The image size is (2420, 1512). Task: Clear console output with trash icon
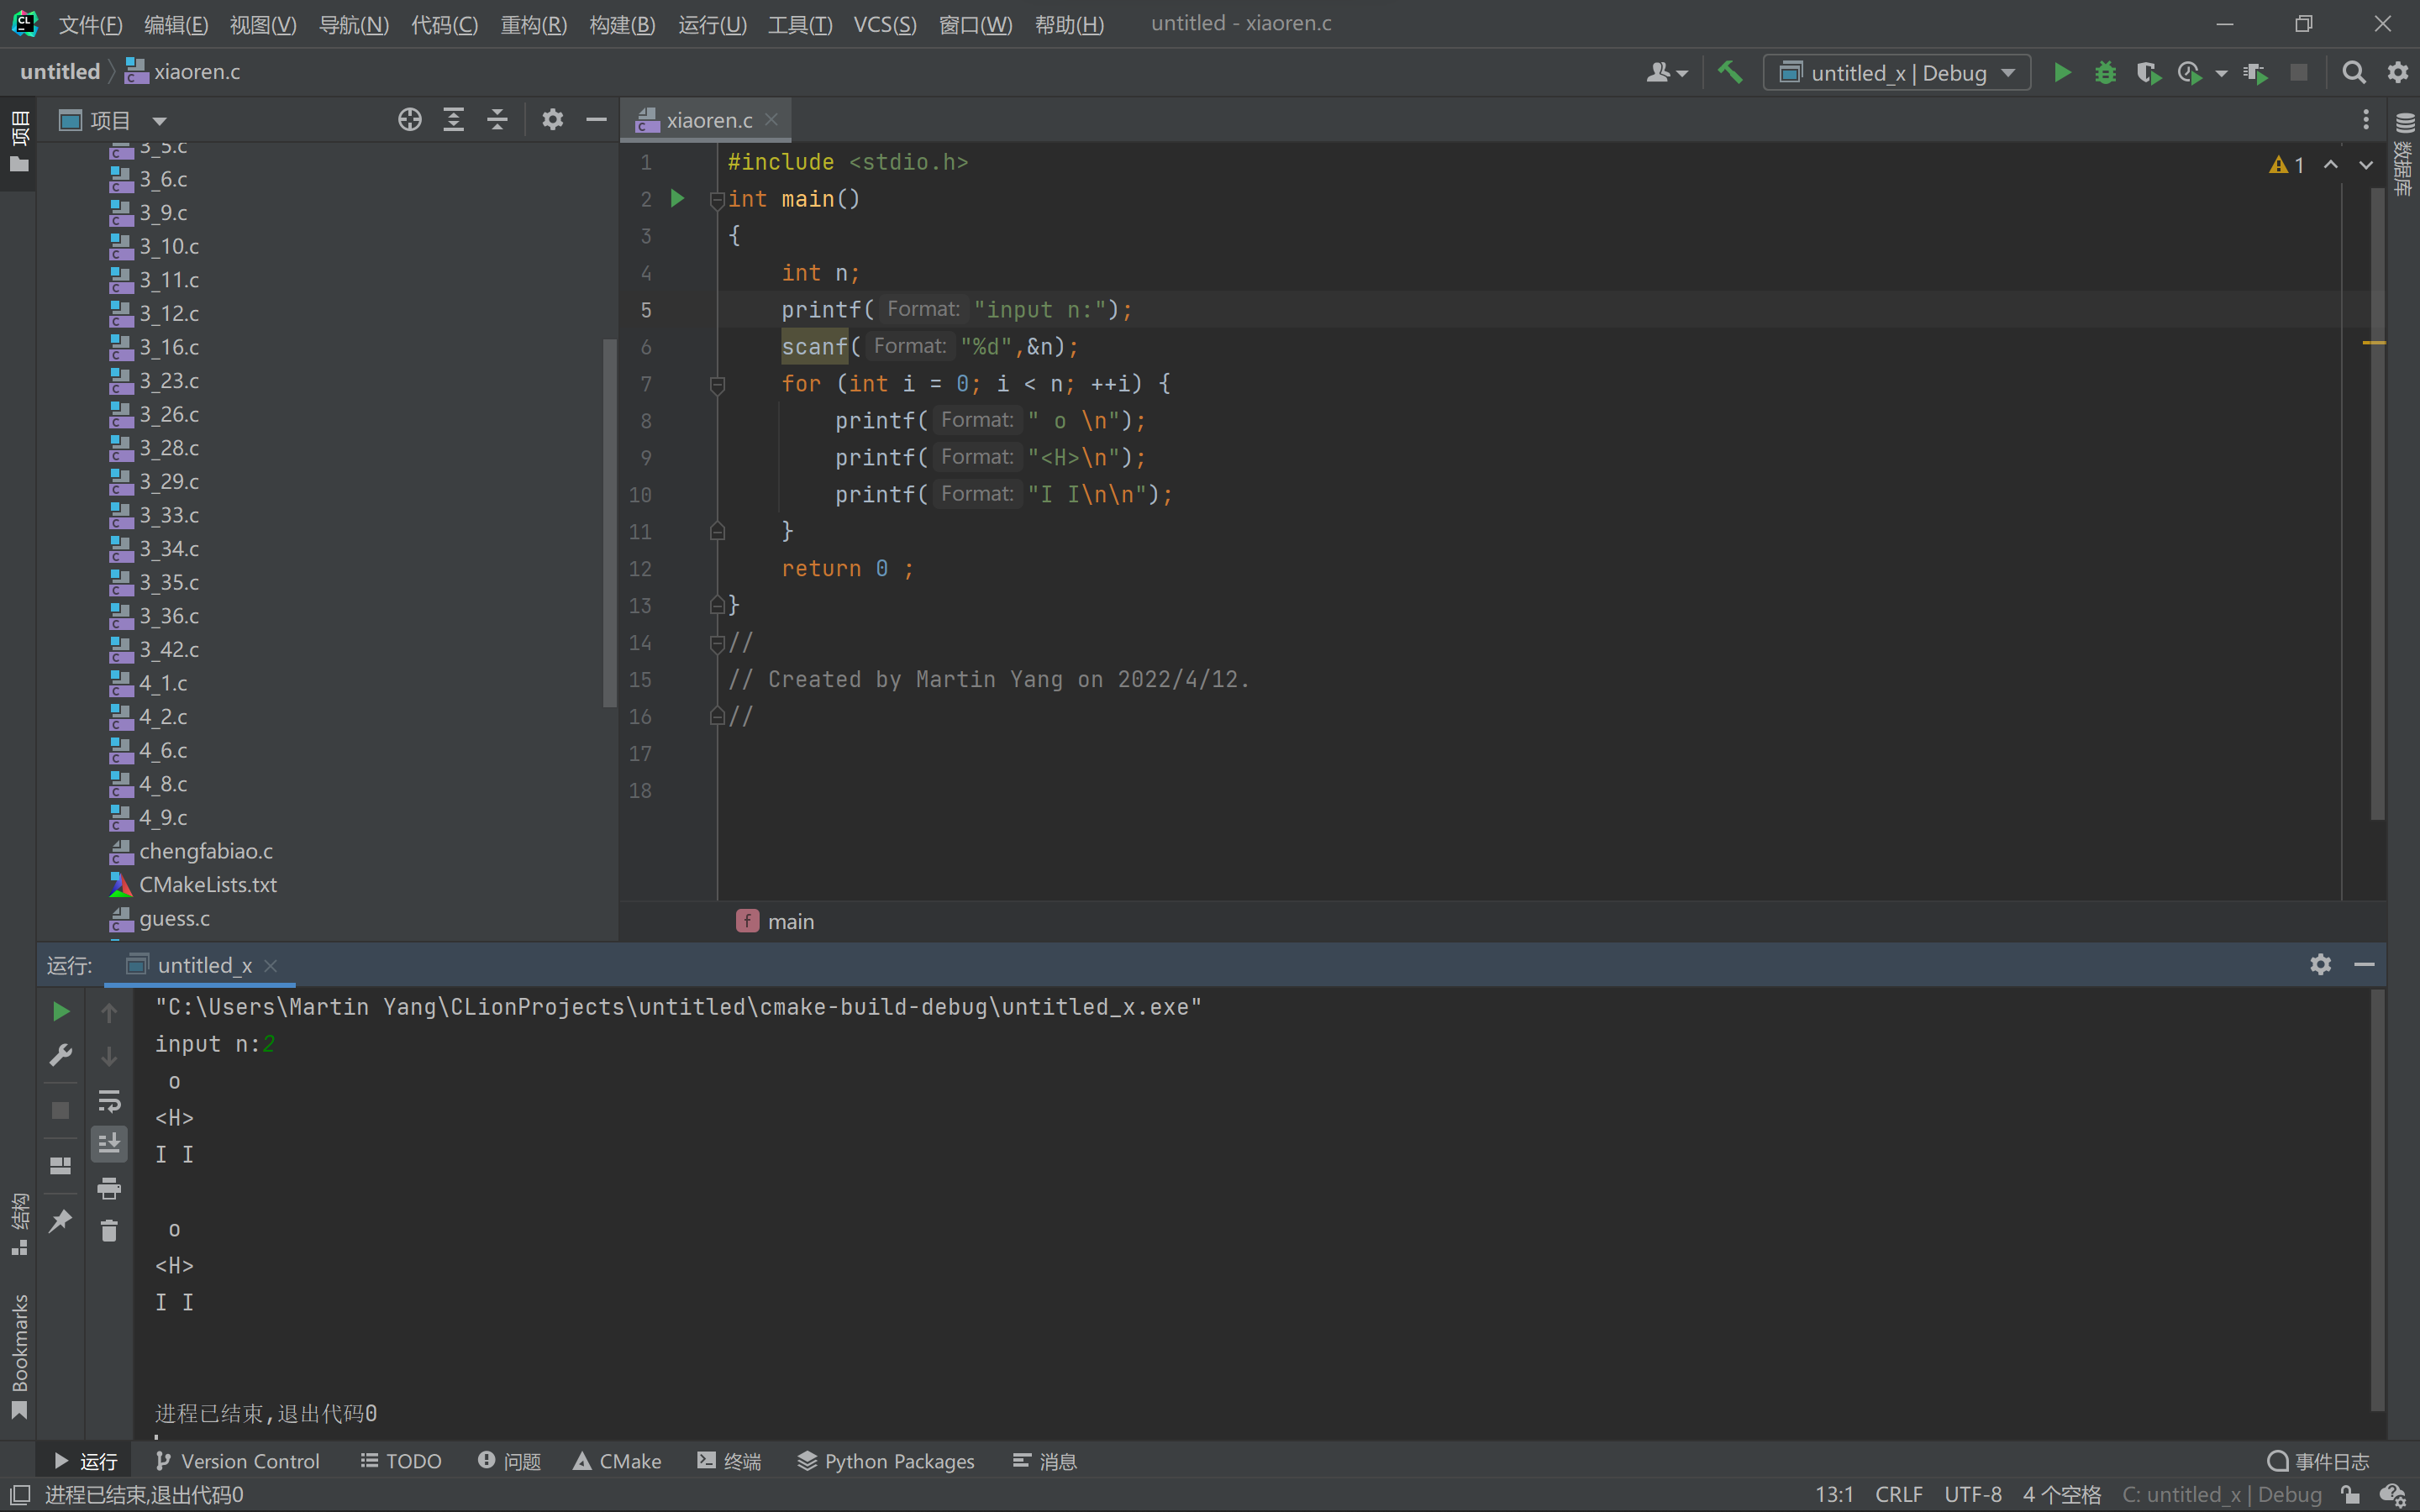[109, 1230]
